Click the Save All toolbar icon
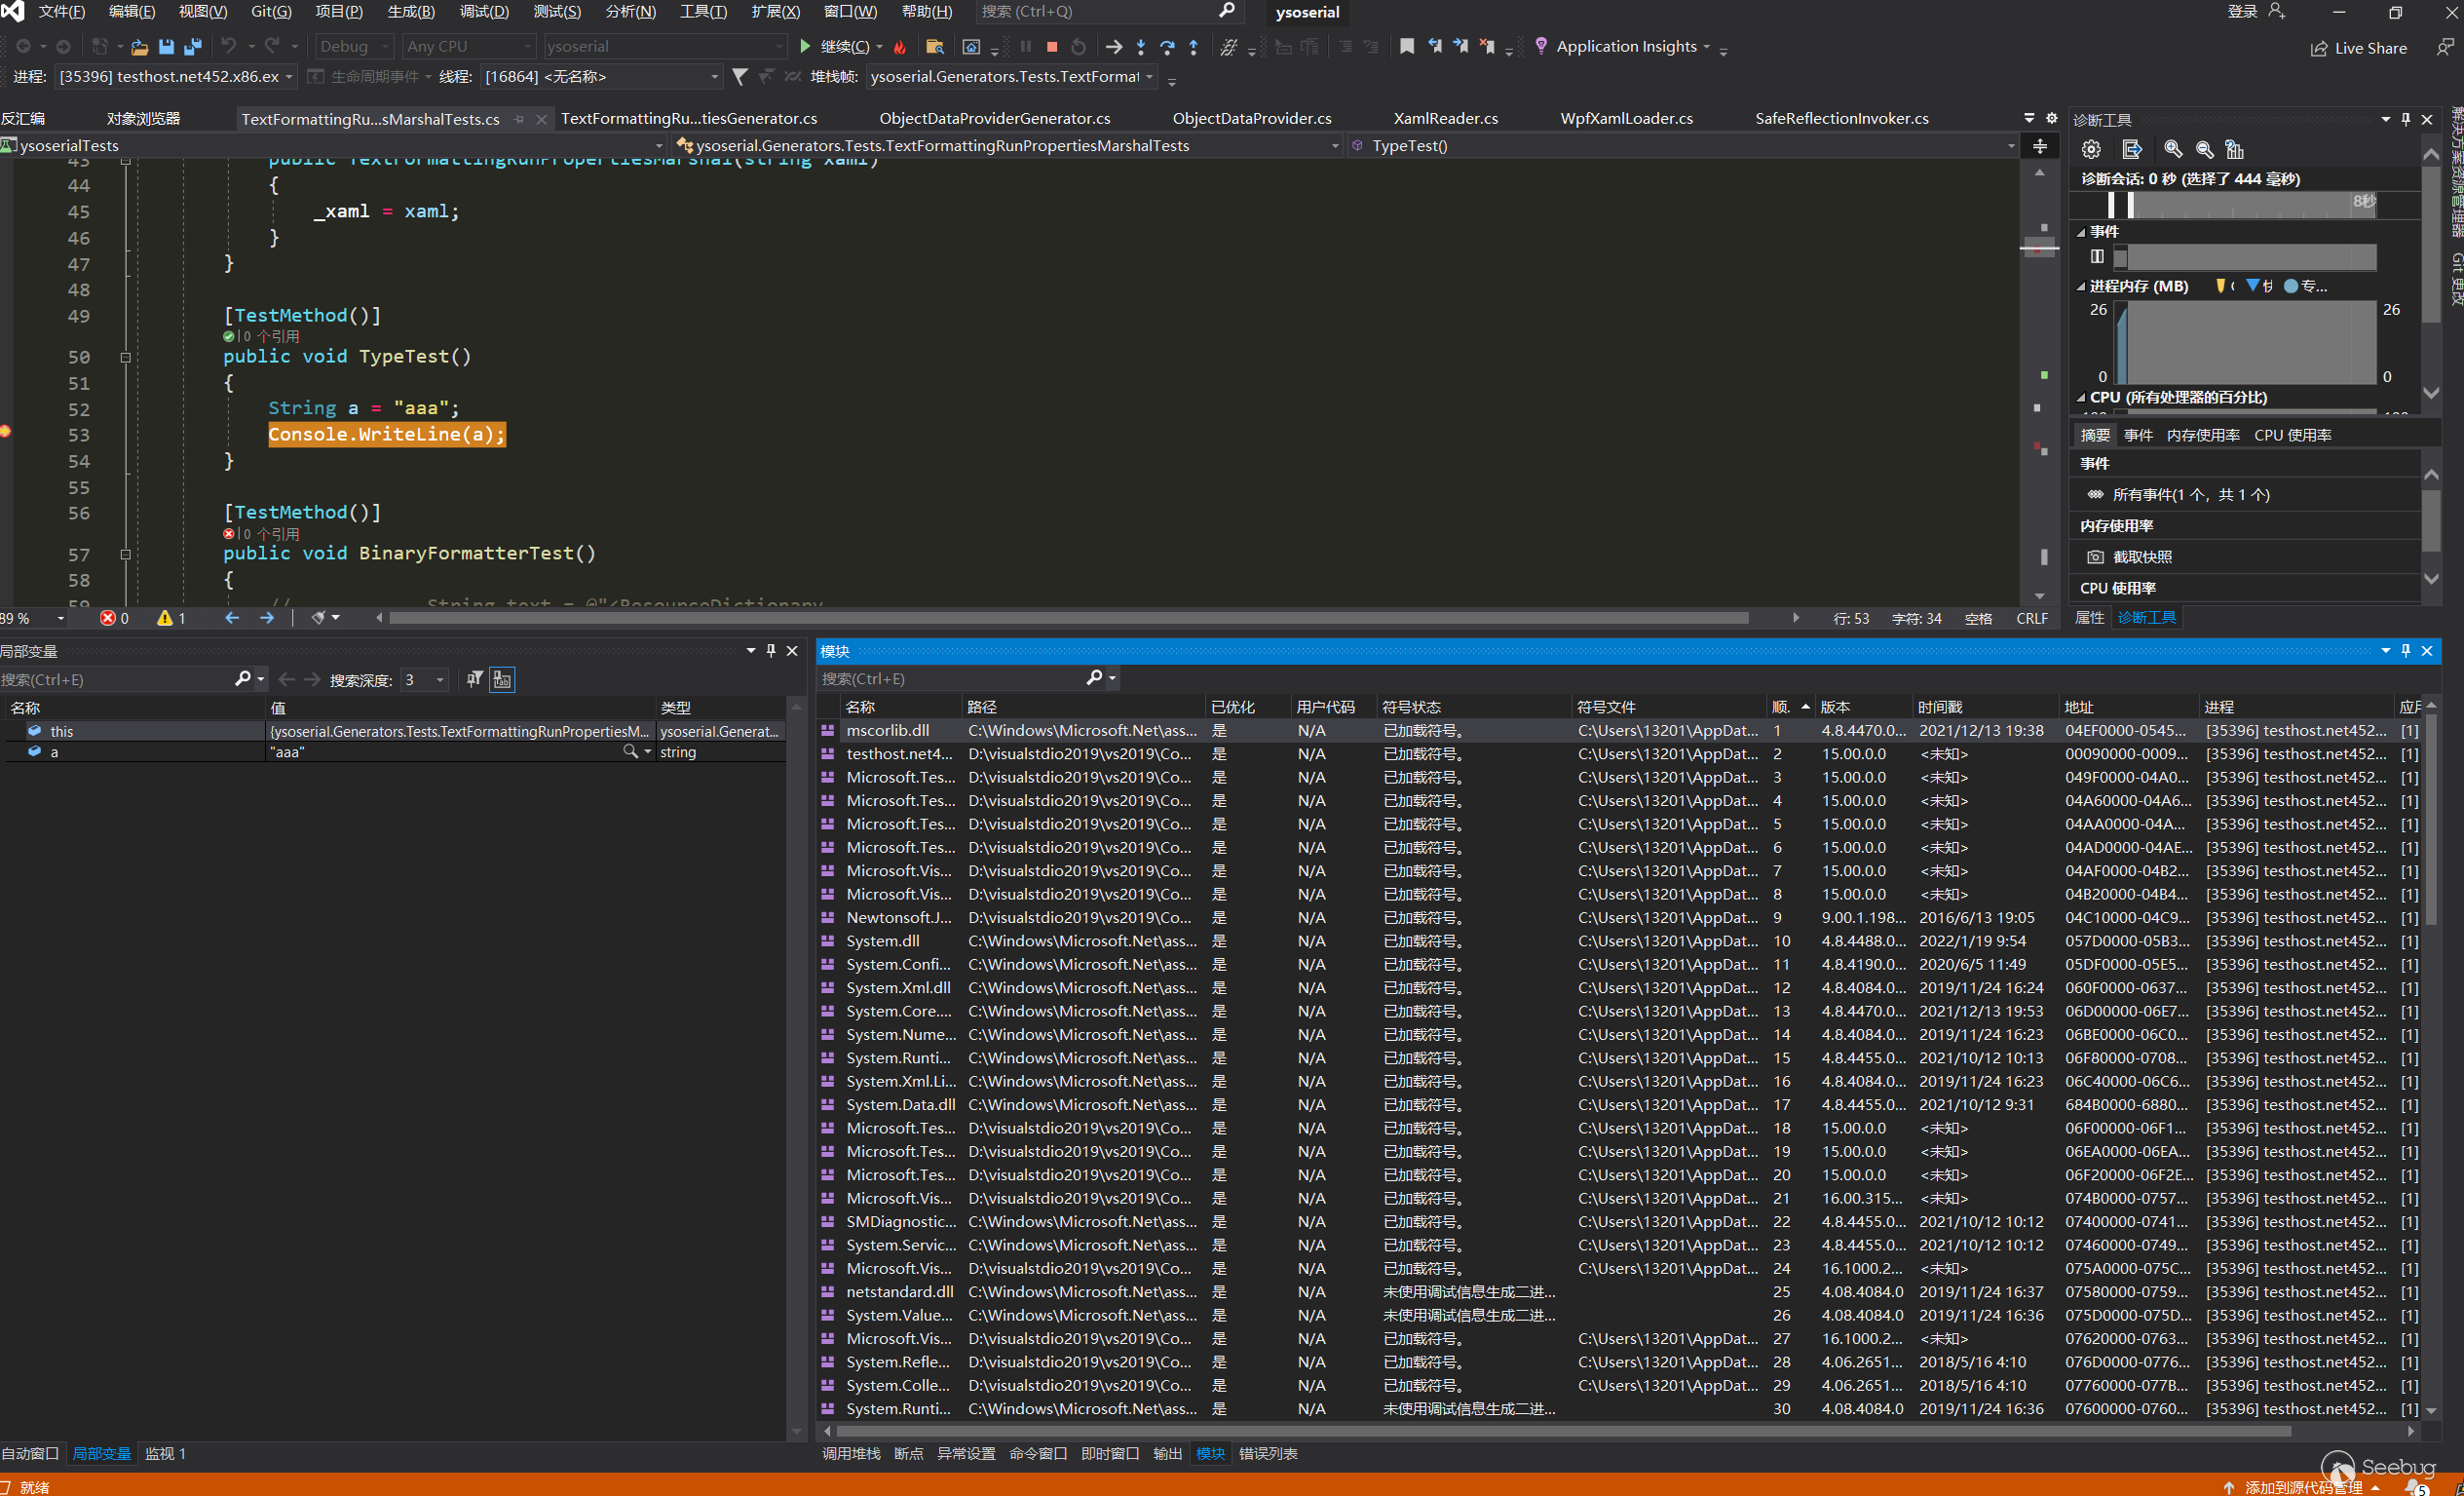This screenshot has height=1496, width=2464. [x=193, y=47]
